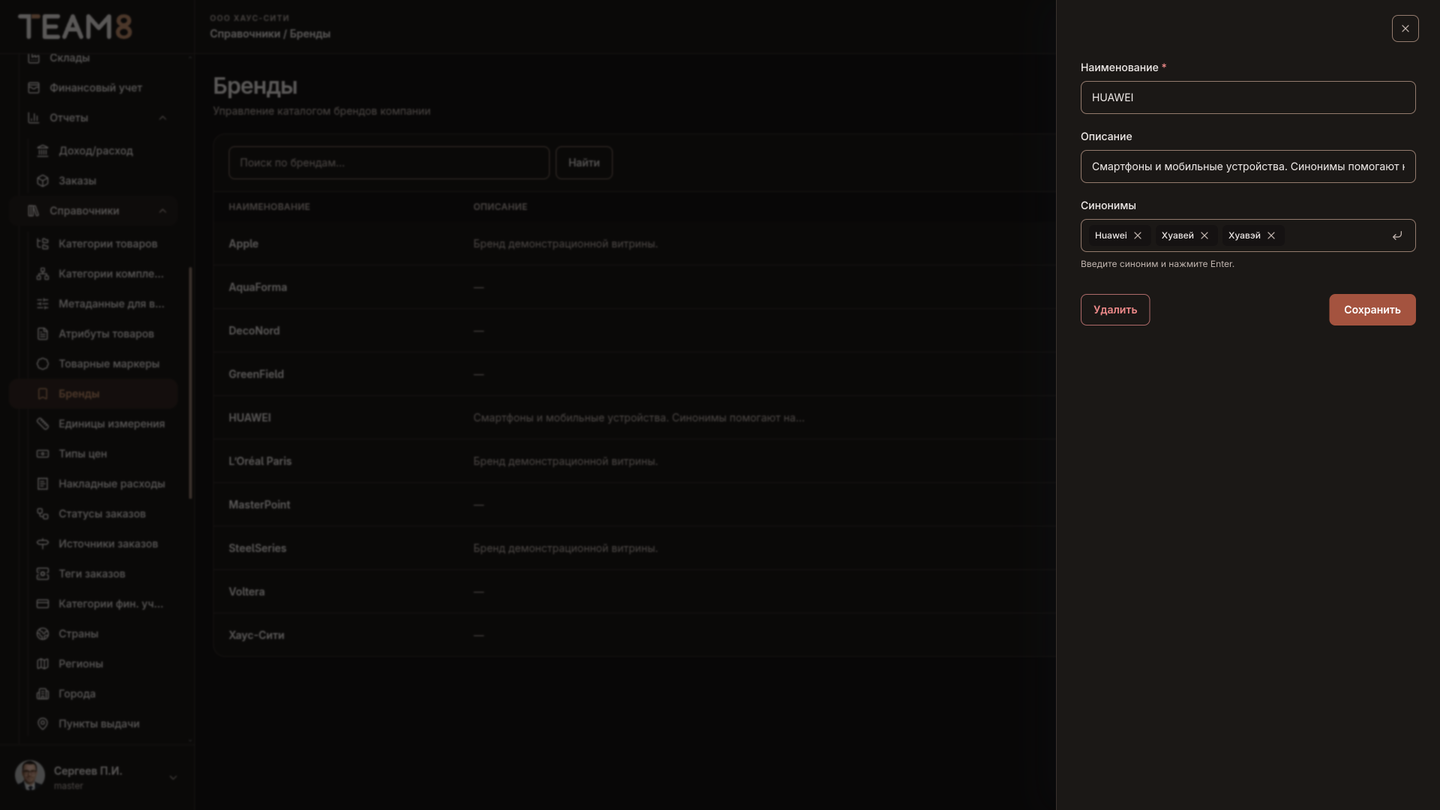Select the Apple brand row
Screen dimensions: 1440x810
pos(634,244)
